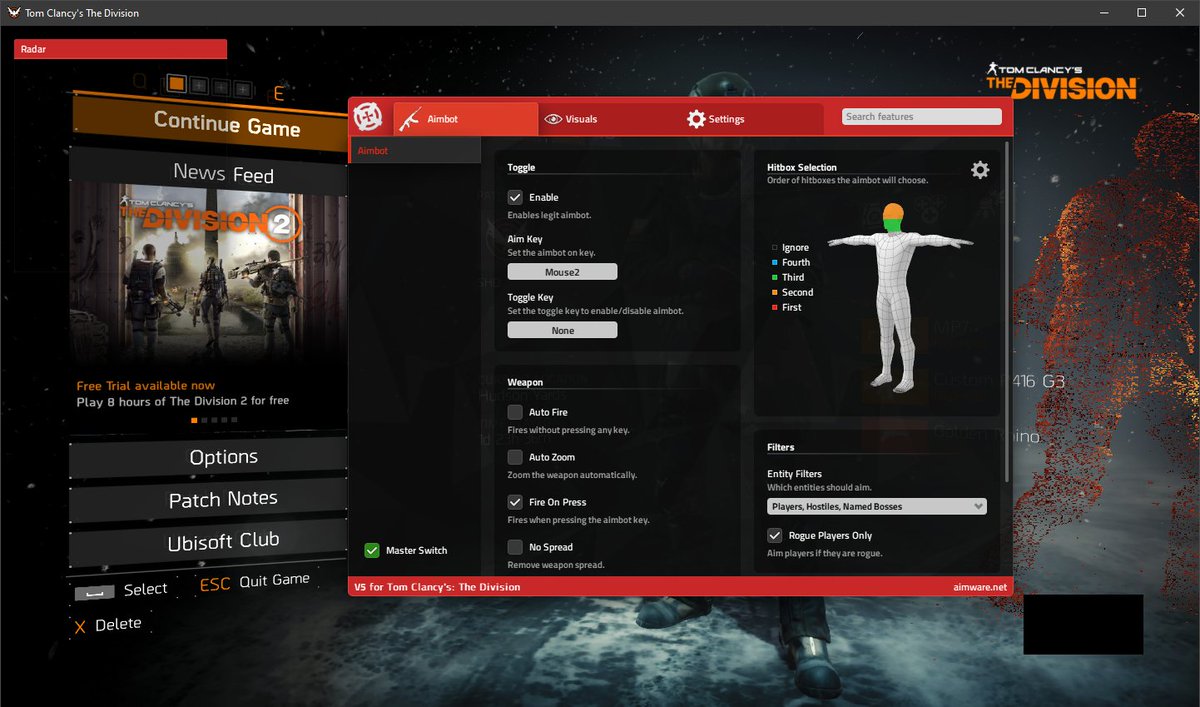Click the Ignore legend color swatch
Screen dimensions: 1200x707
click(774, 247)
